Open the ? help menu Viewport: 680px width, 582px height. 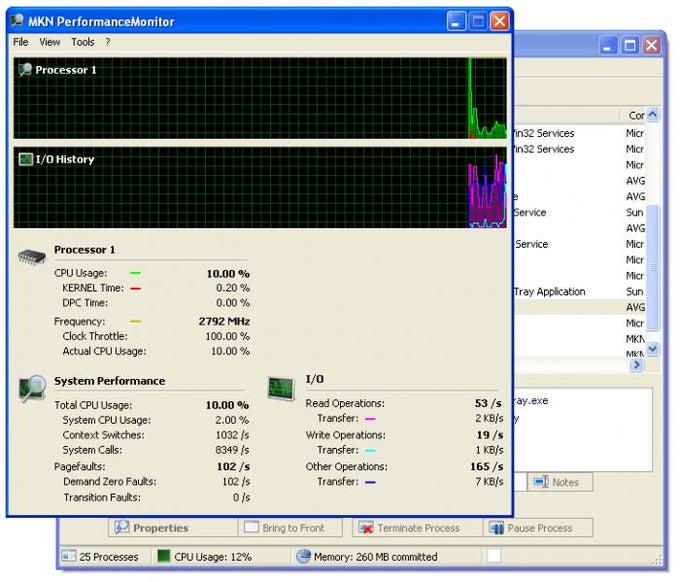pyautogui.click(x=108, y=42)
